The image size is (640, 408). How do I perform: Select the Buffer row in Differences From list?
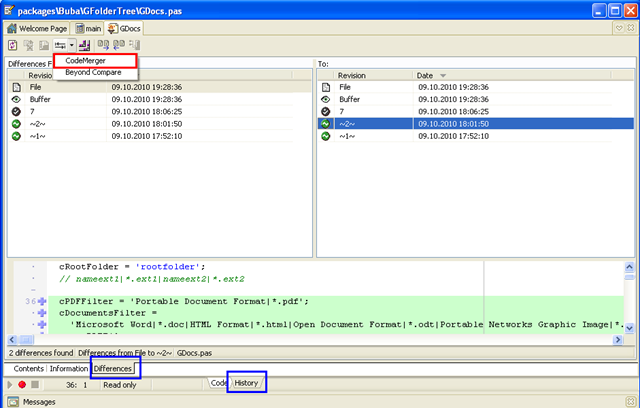[160, 100]
